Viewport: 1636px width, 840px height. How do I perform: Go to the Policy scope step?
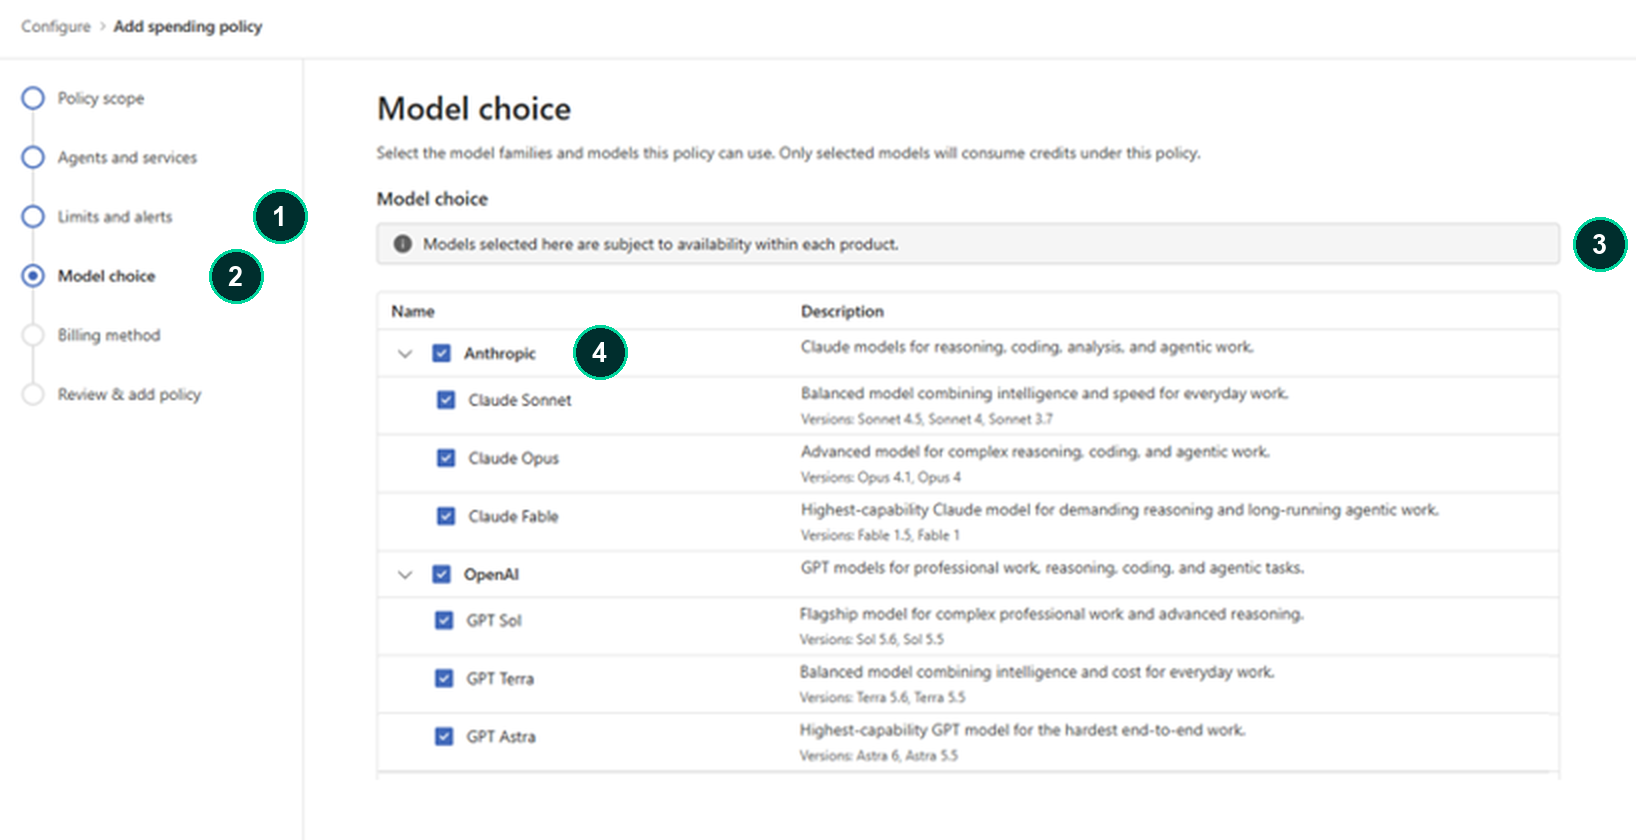(x=83, y=98)
